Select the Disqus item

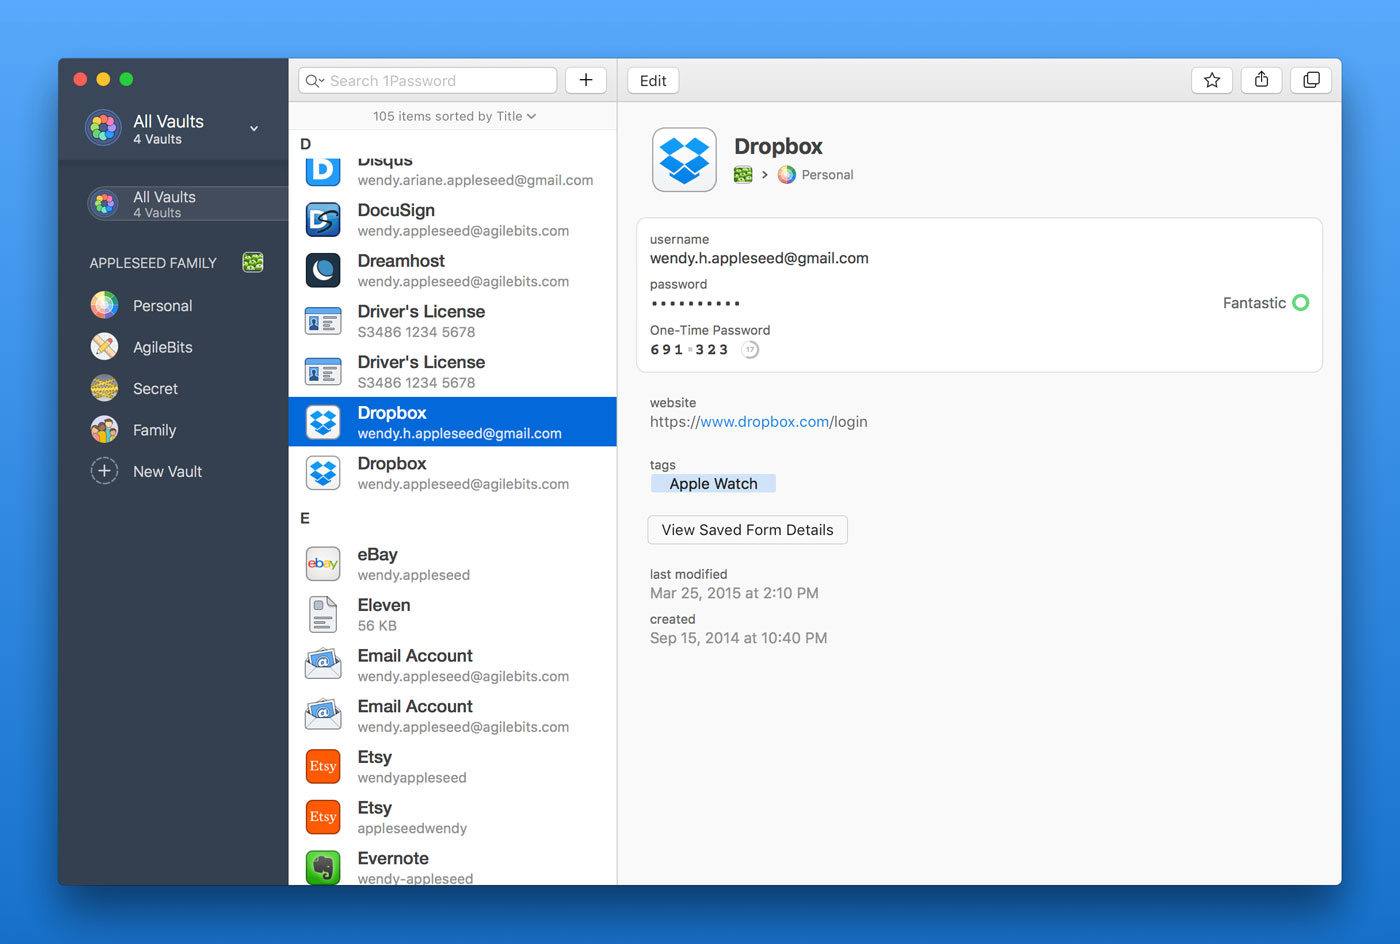(x=453, y=172)
